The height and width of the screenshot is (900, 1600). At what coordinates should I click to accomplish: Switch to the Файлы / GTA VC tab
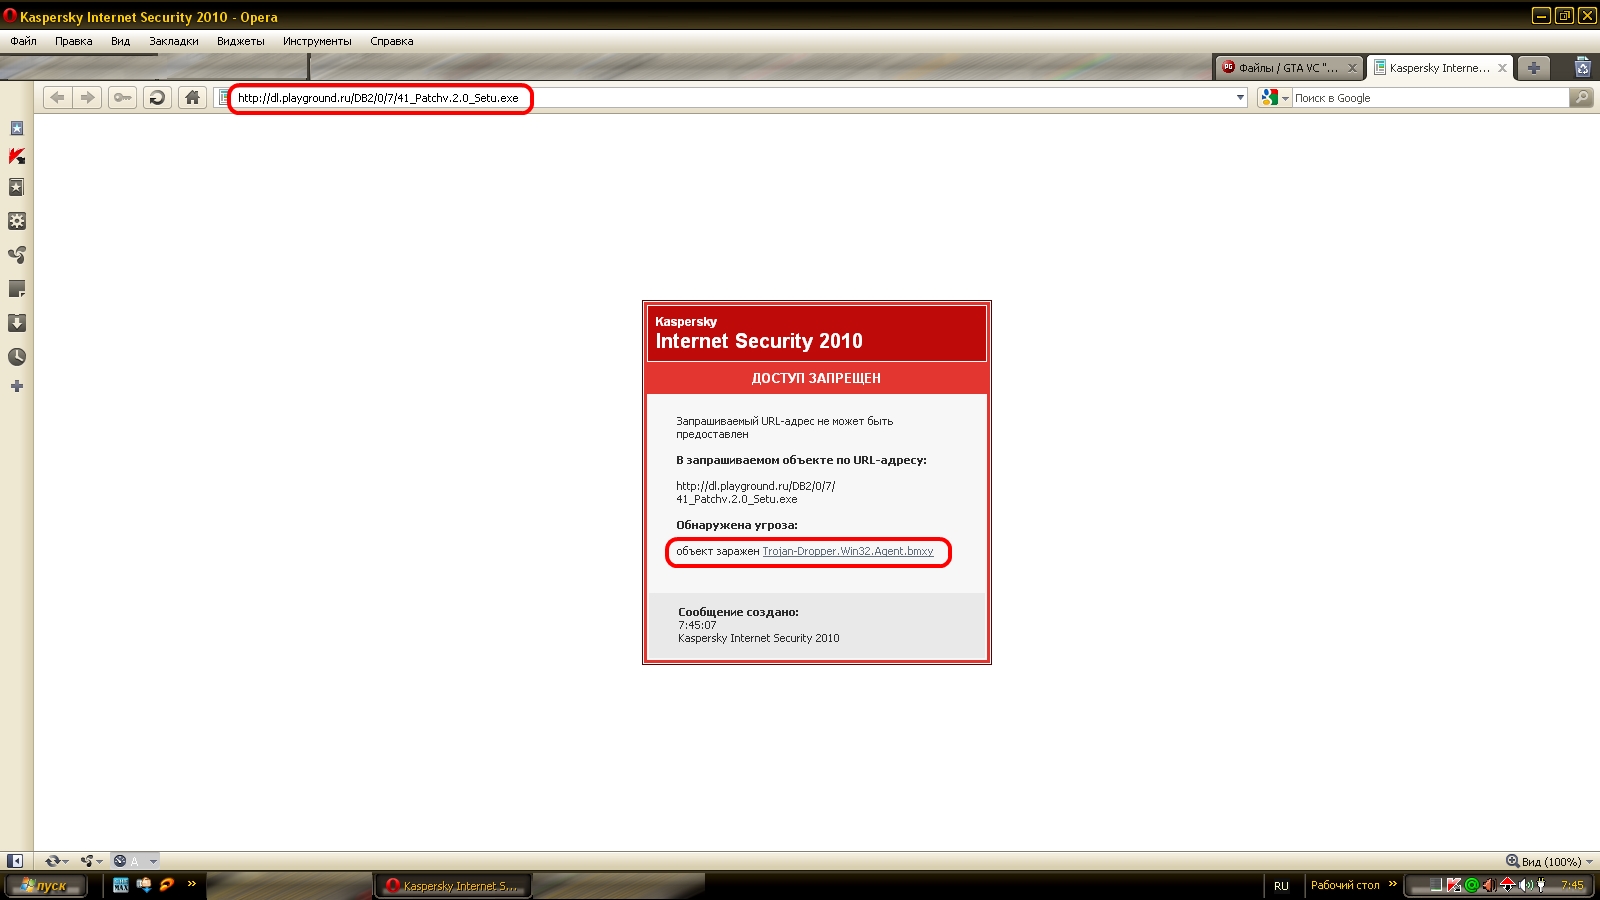tap(1289, 68)
